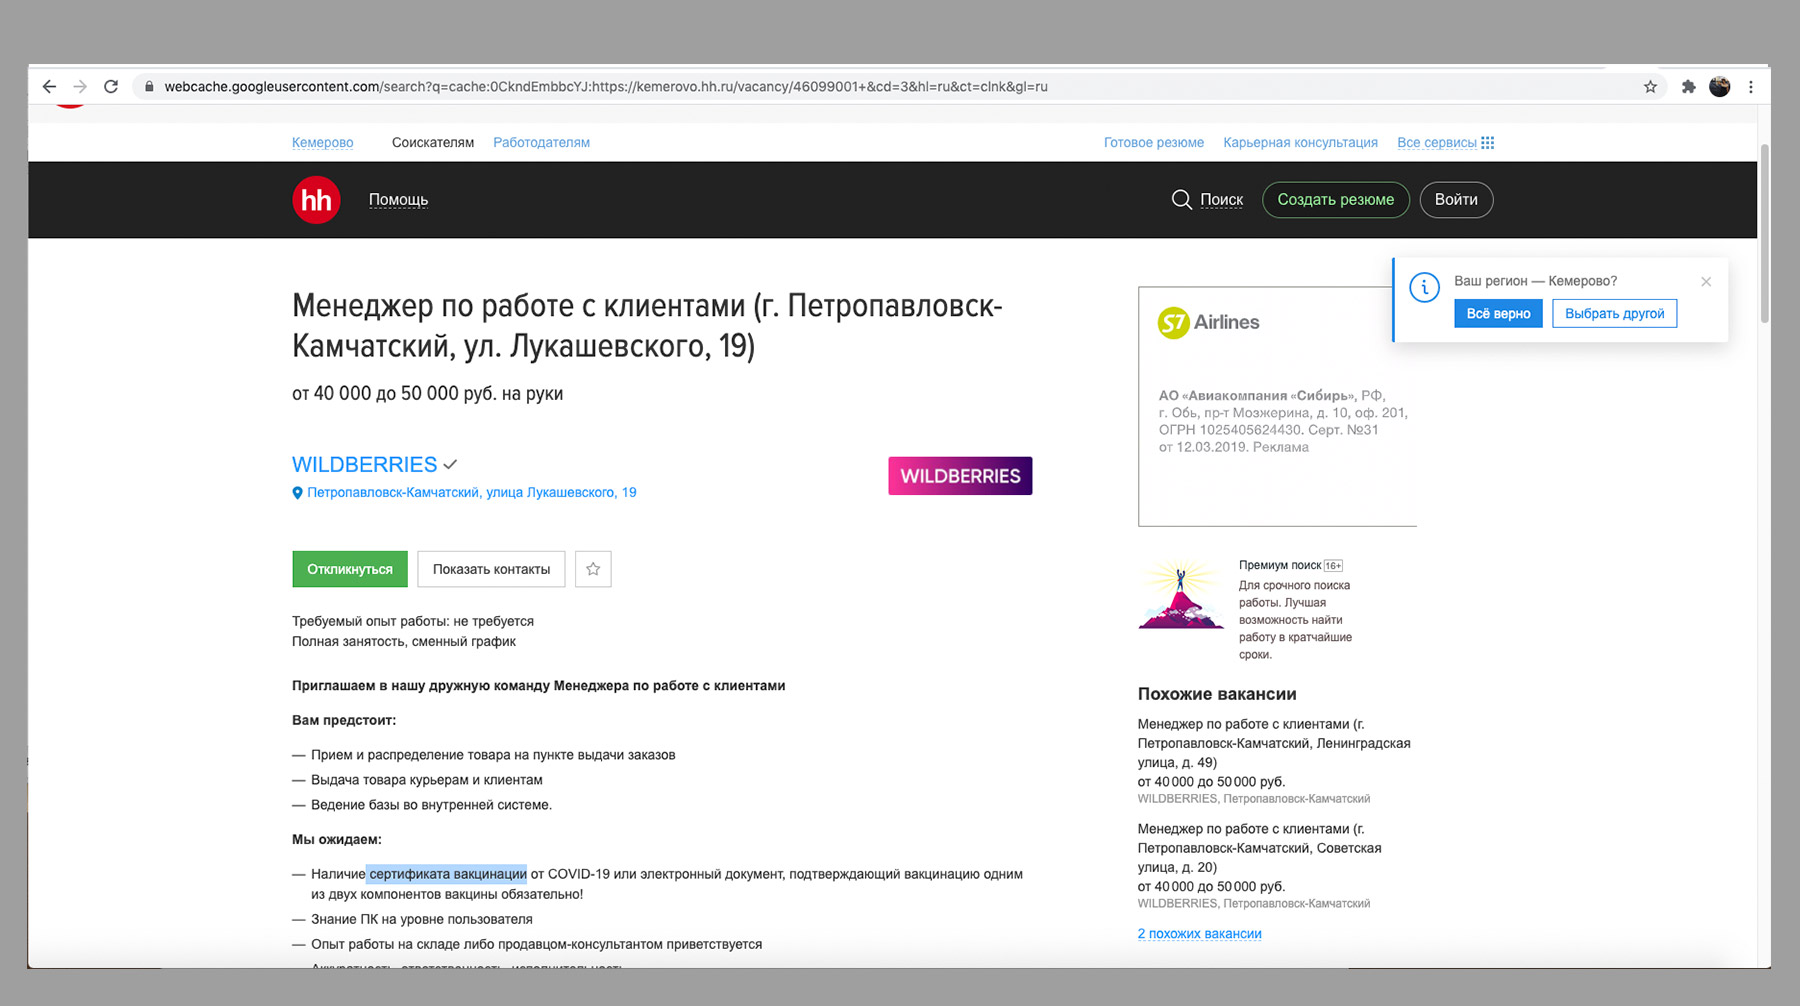Screen dimensions: 1800x1006
Task: Click the text Полная занятость, сменный график
Action: [404, 642]
